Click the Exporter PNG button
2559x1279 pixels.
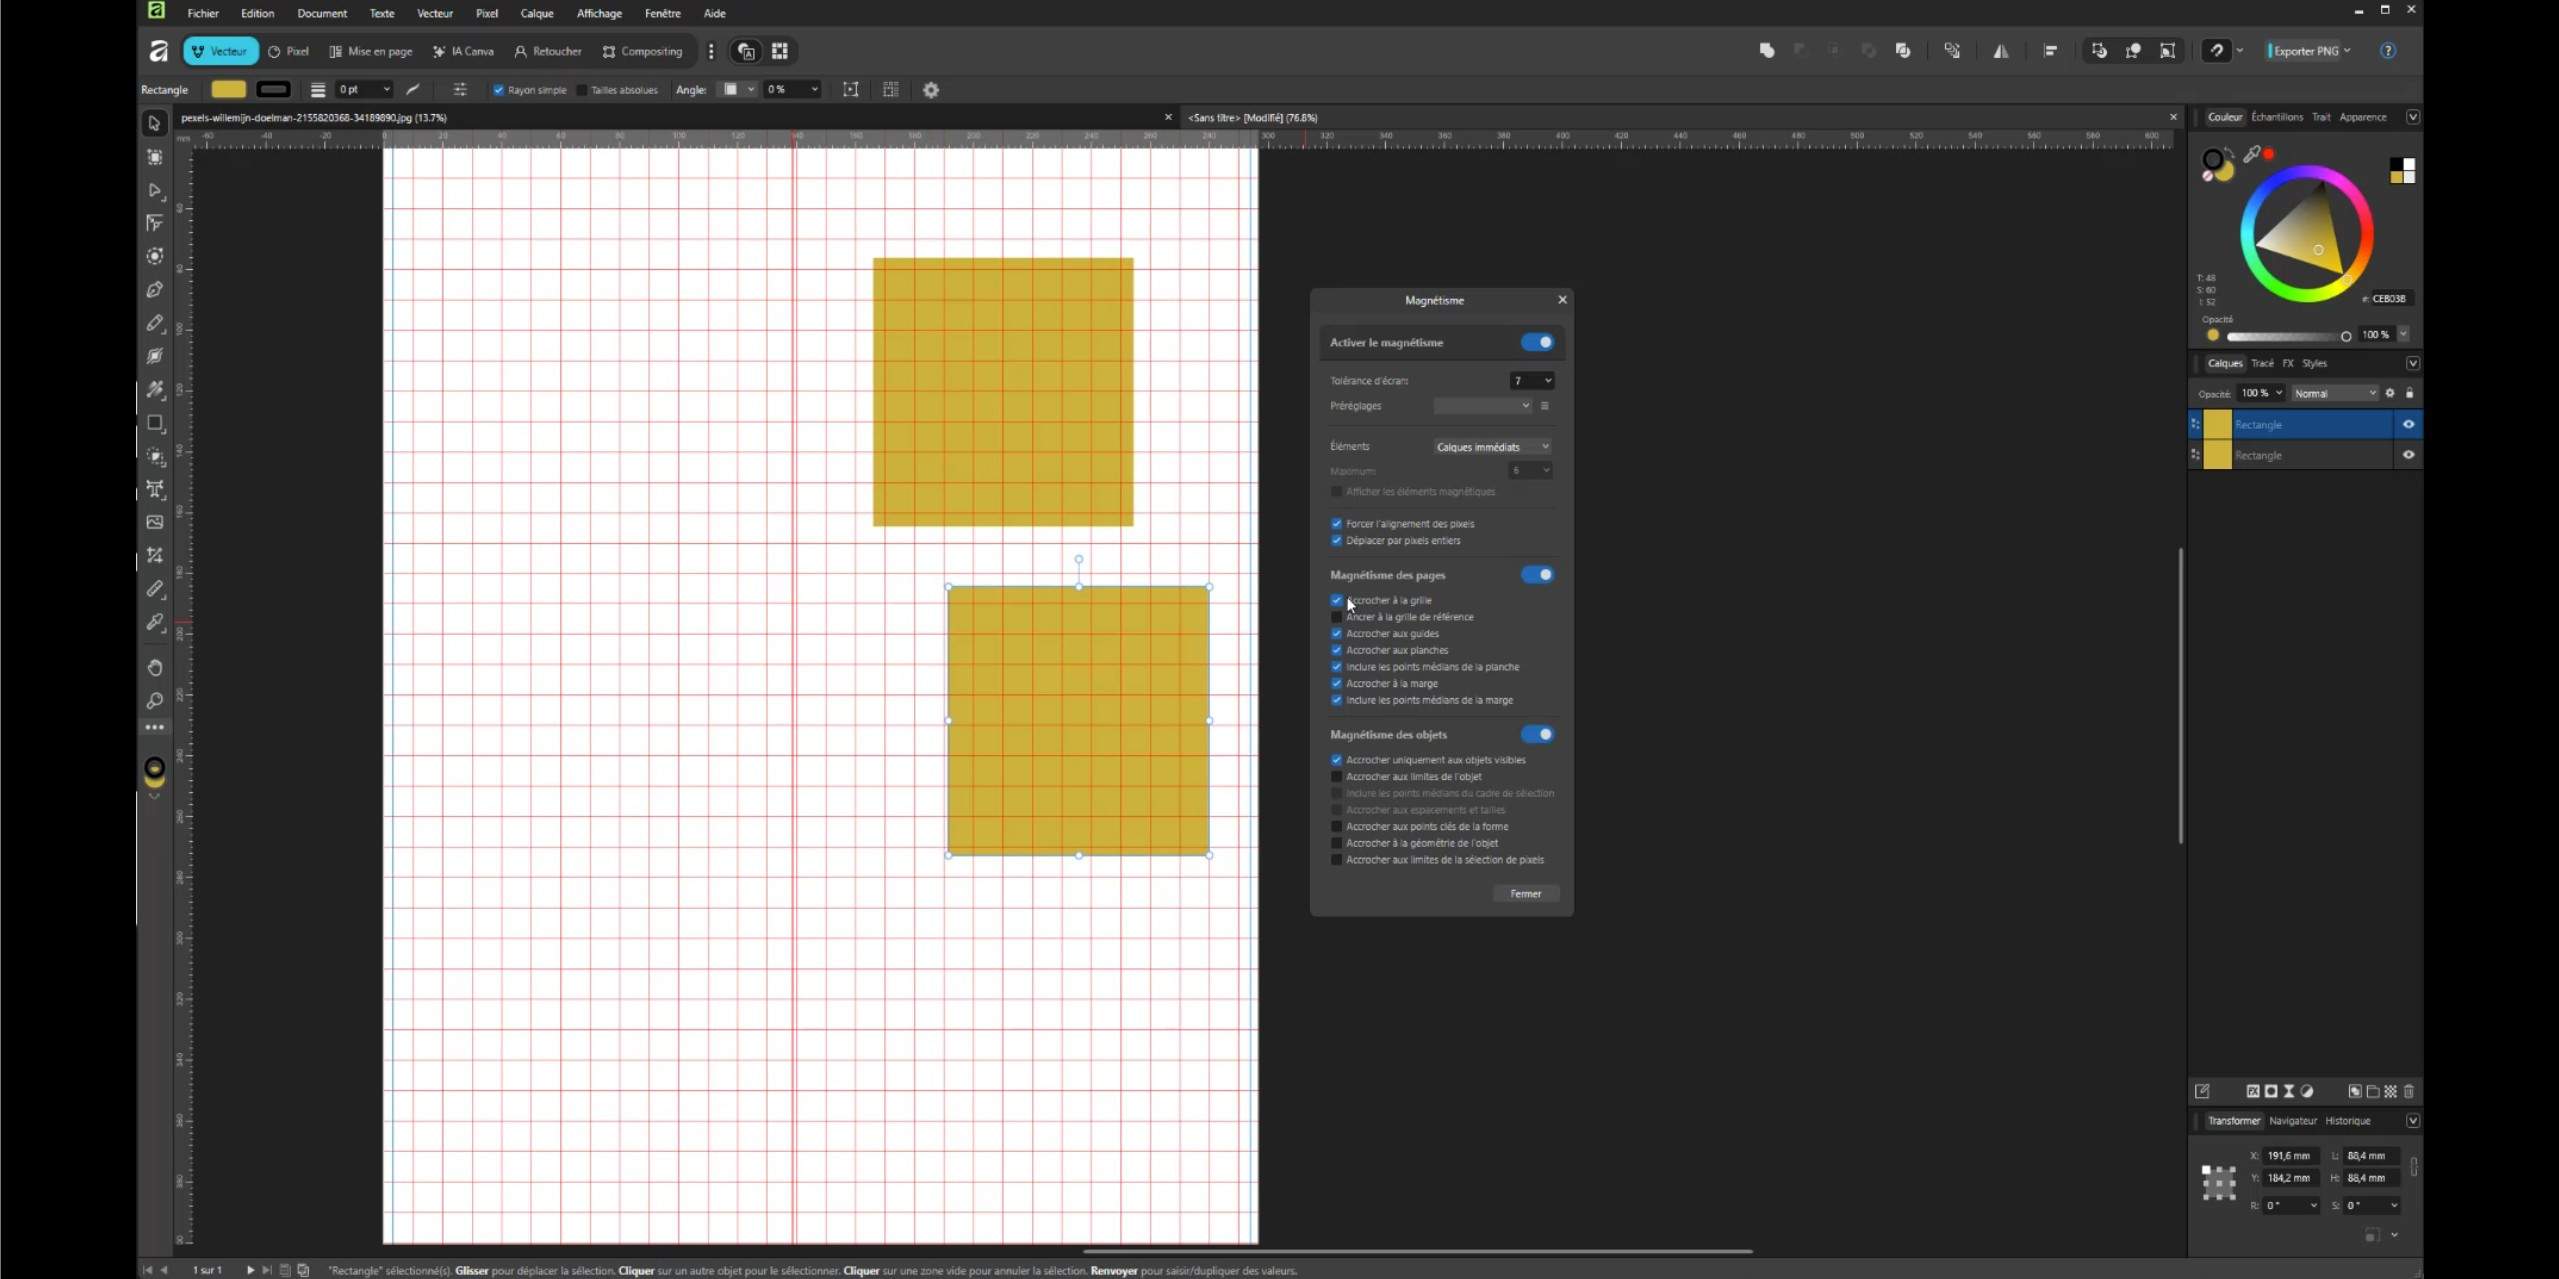click(2305, 51)
